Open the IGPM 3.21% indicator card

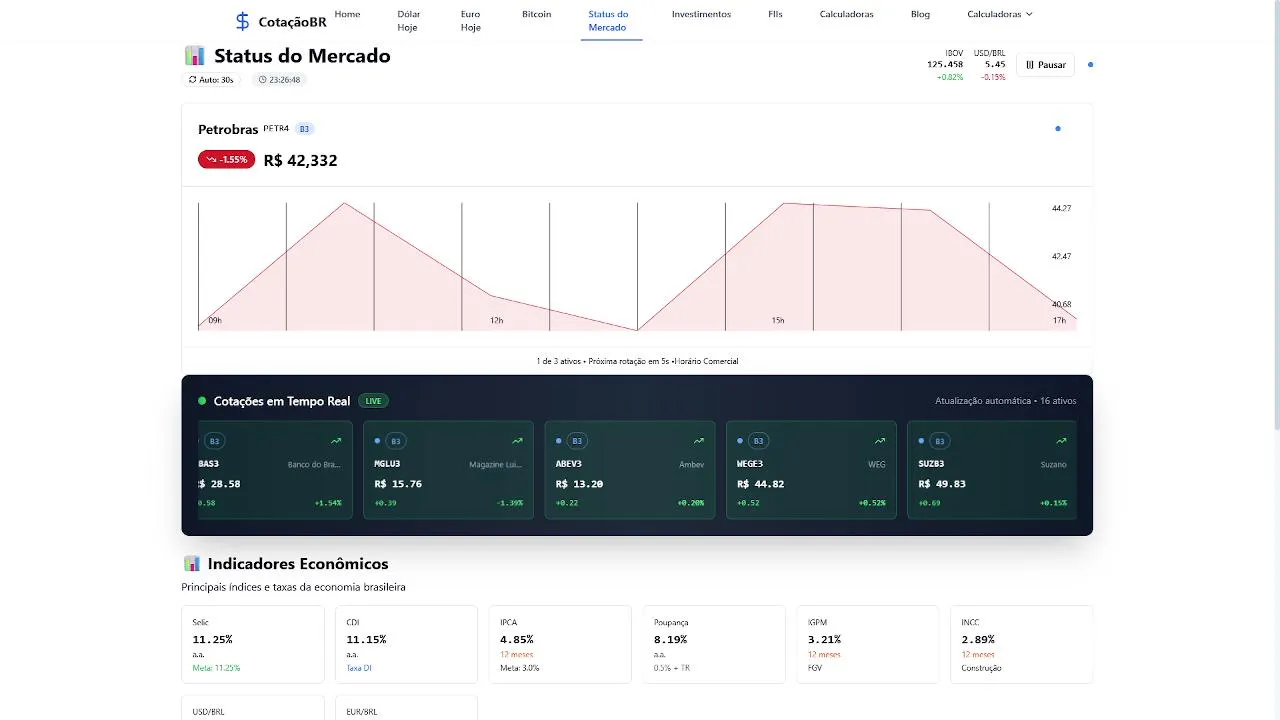[868, 644]
